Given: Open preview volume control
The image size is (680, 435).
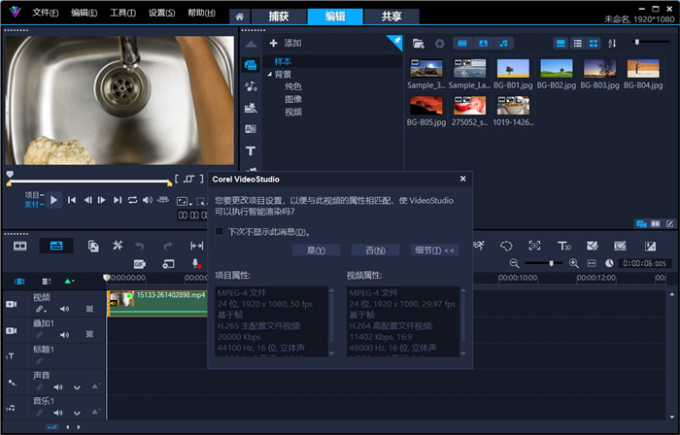Looking at the screenshot, I should pyautogui.click(x=147, y=200).
